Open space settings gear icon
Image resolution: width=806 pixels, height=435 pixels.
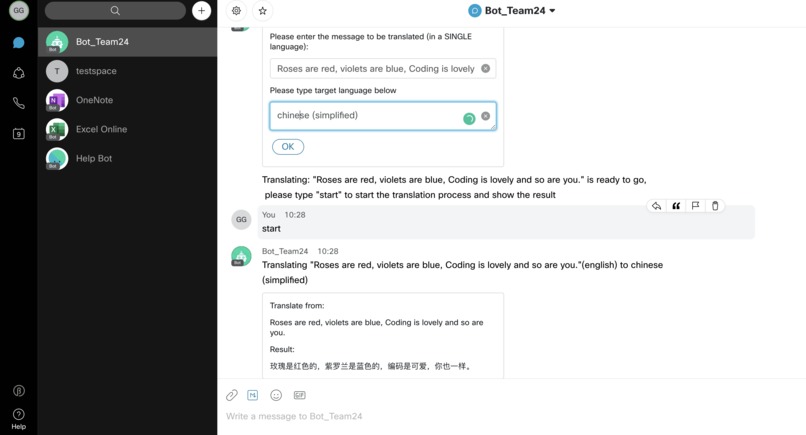tap(236, 10)
